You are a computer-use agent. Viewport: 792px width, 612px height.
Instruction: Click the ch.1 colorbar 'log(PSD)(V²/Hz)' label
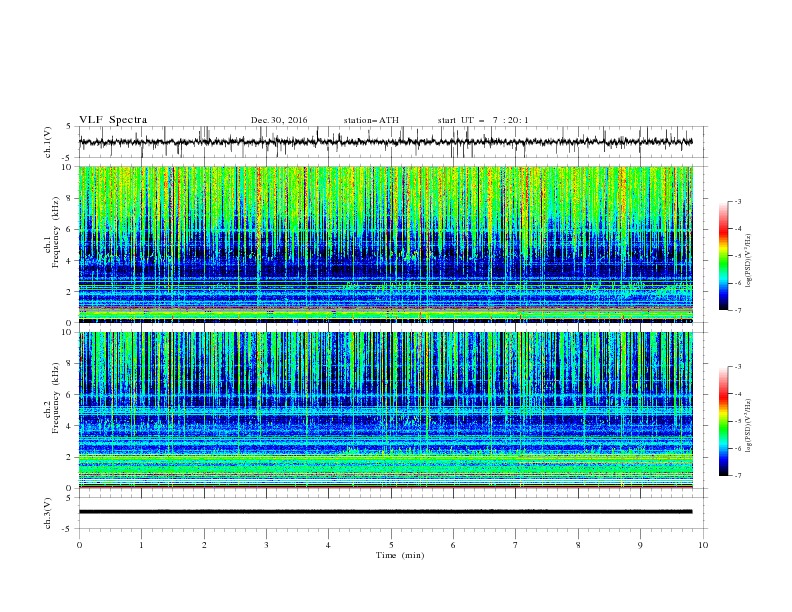tap(748, 261)
